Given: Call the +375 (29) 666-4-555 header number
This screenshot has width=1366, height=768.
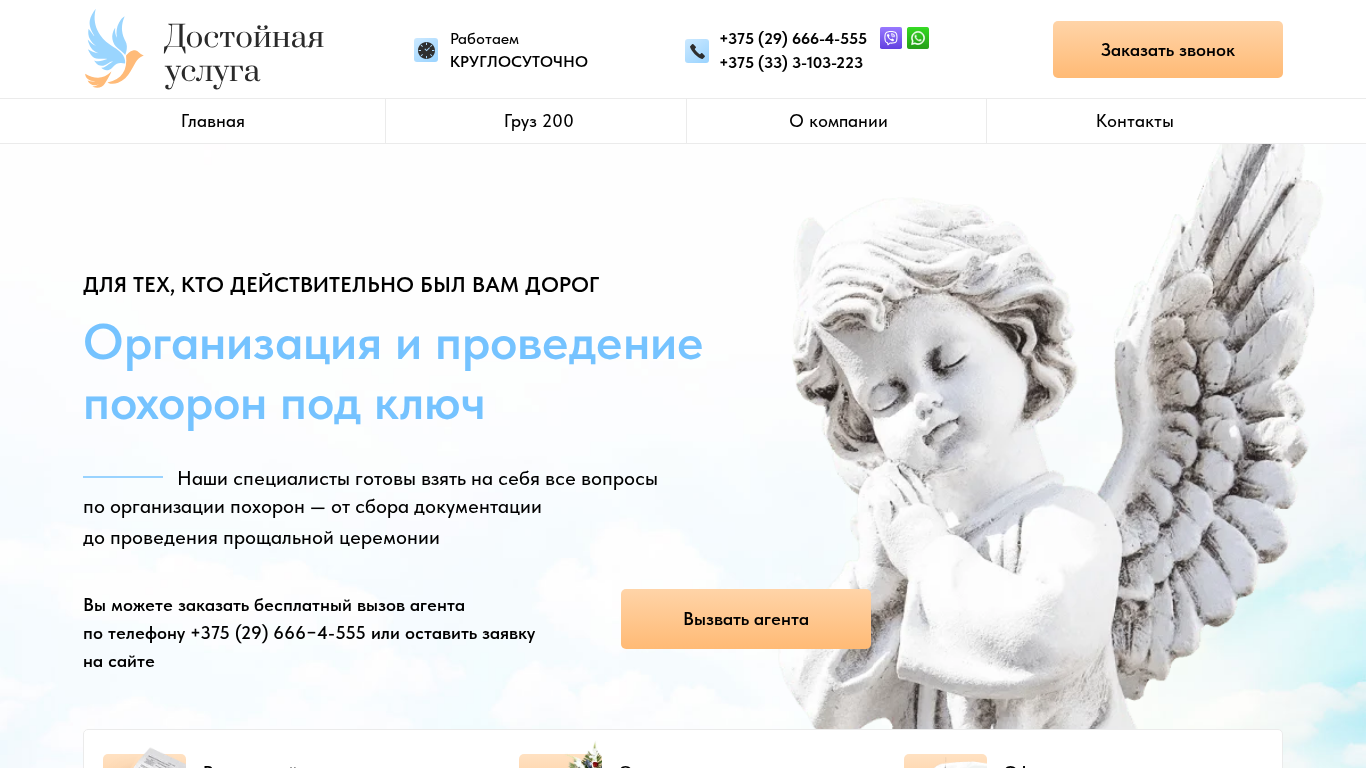Looking at the screenshot, I should point(793,39).
